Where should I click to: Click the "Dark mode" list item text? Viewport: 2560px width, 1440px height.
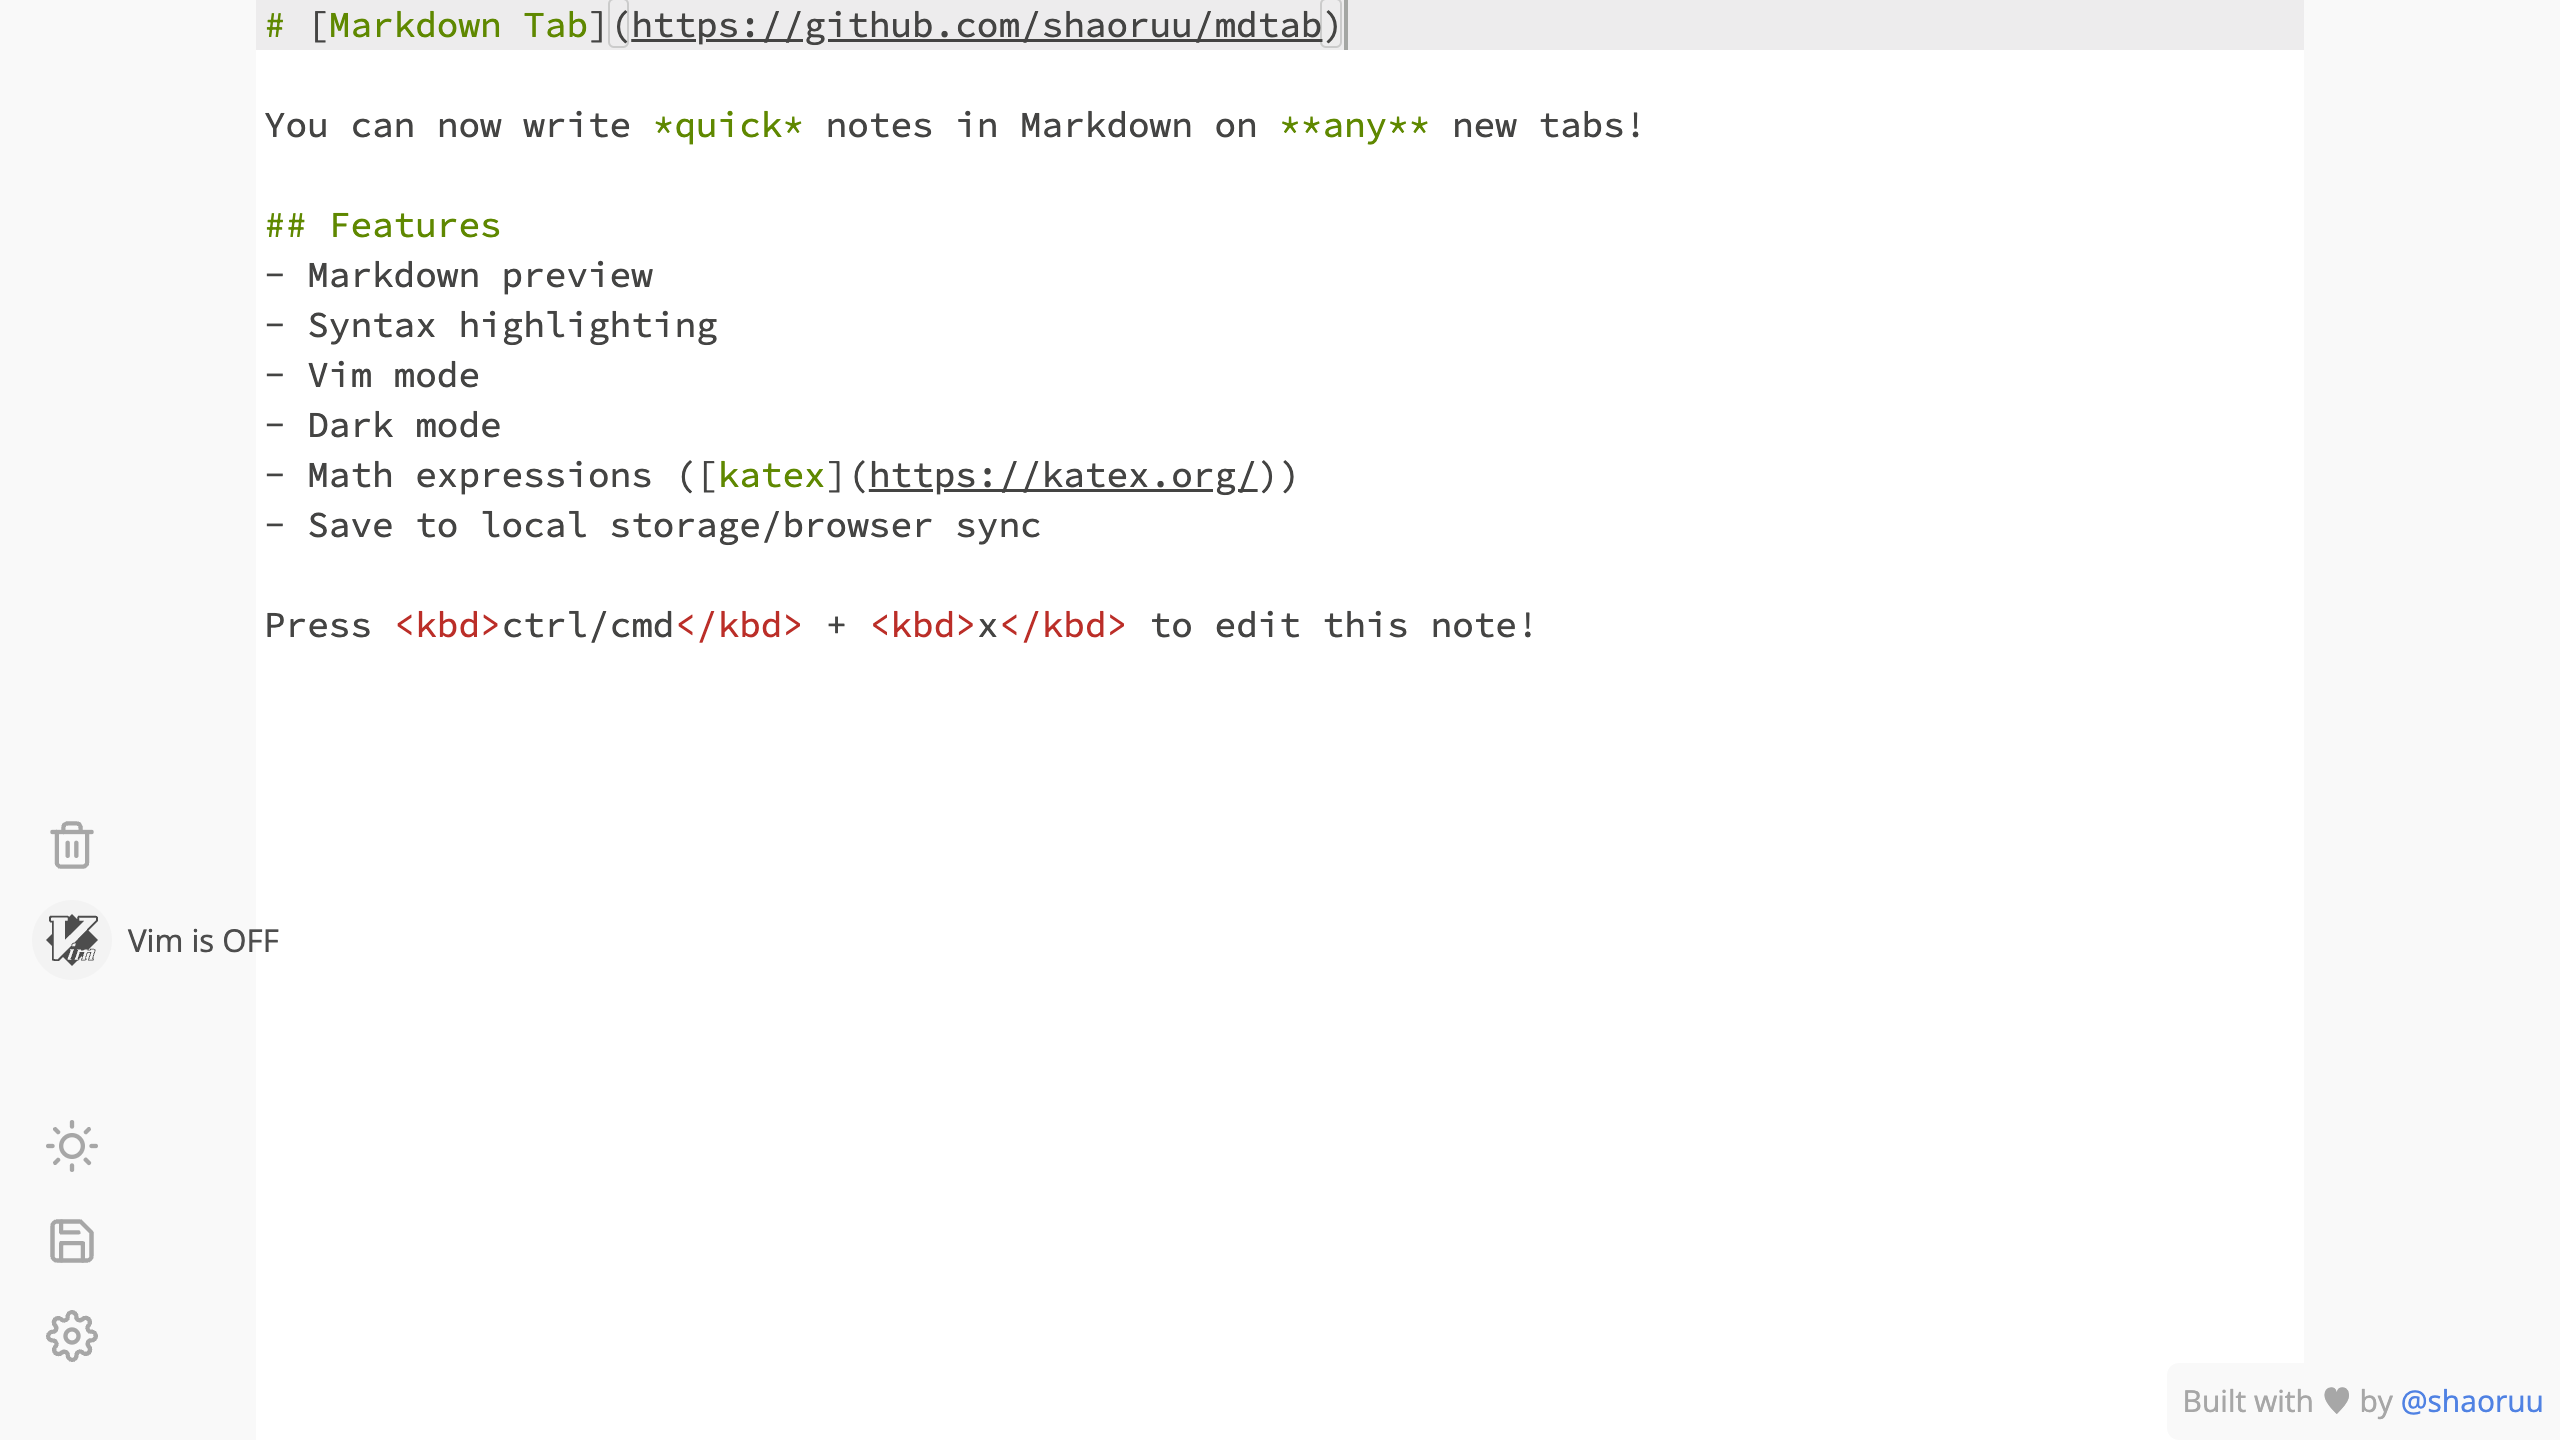point(404,426)
